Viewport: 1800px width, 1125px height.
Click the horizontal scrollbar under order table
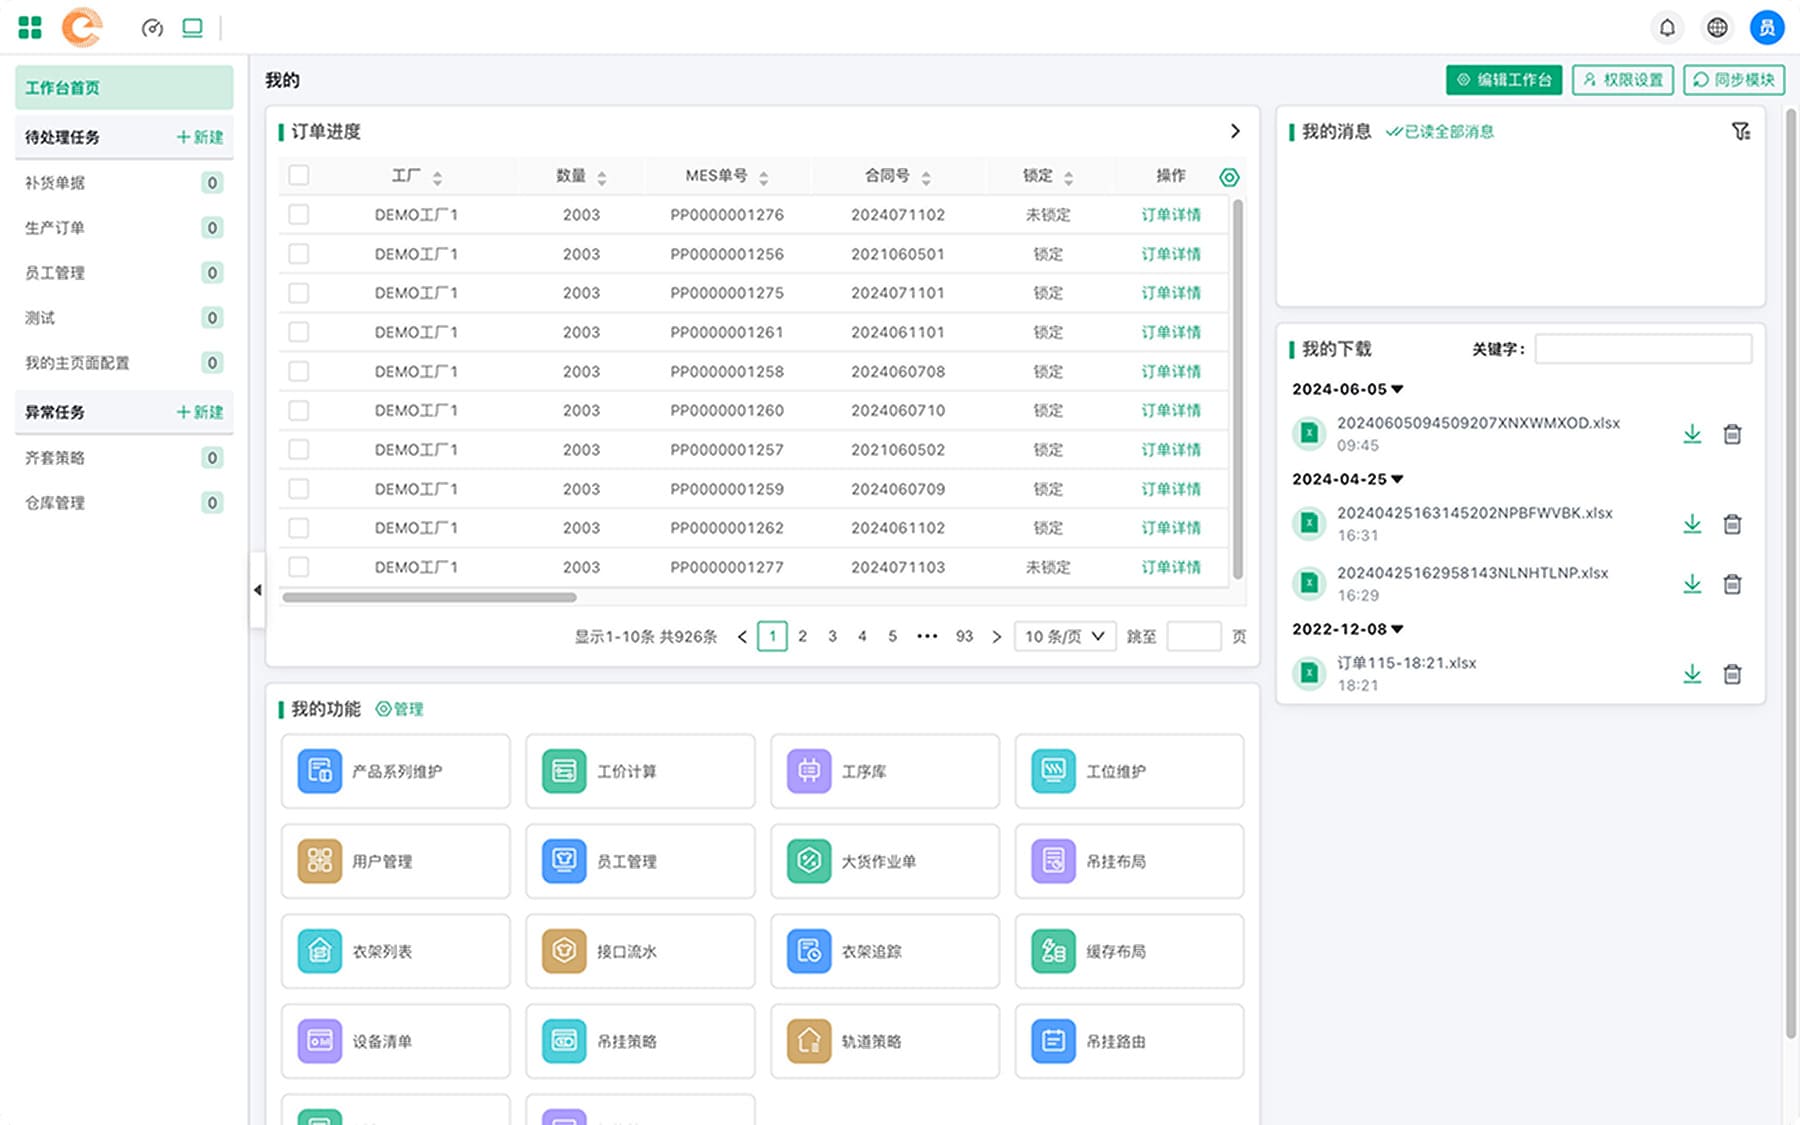click(430, 597)
